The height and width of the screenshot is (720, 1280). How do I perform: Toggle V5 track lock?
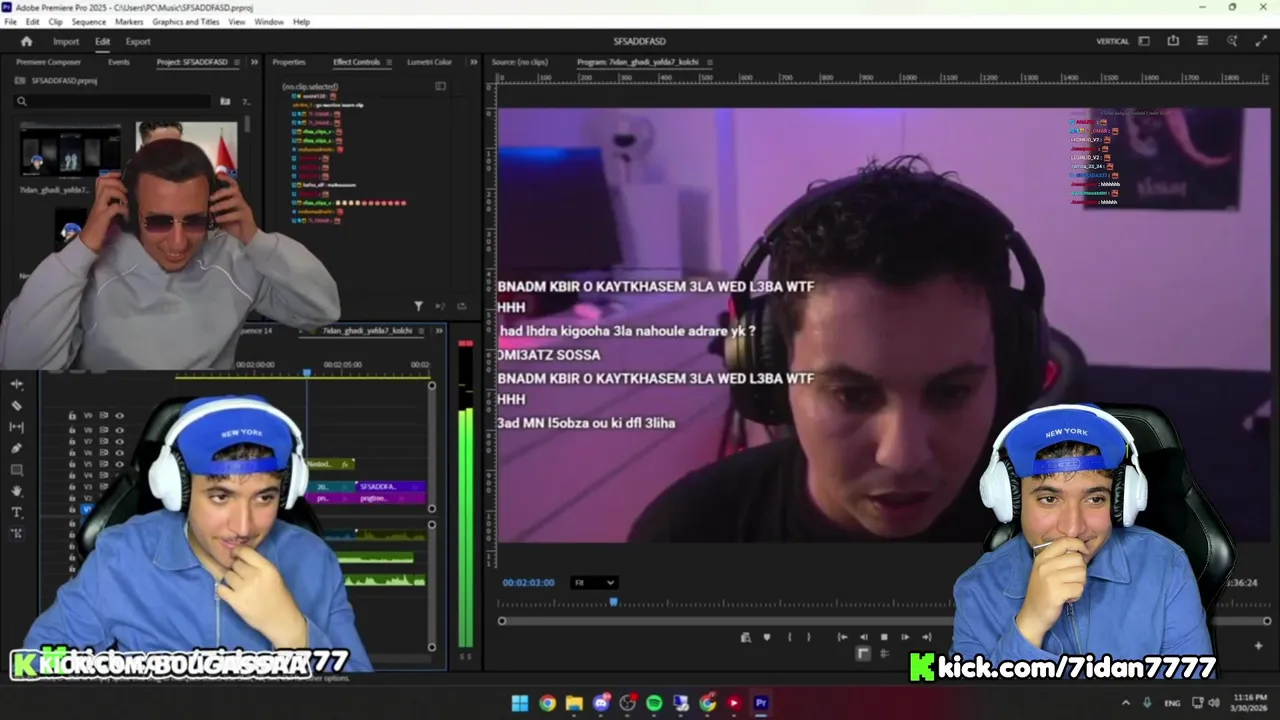click(x=72, y=464)
